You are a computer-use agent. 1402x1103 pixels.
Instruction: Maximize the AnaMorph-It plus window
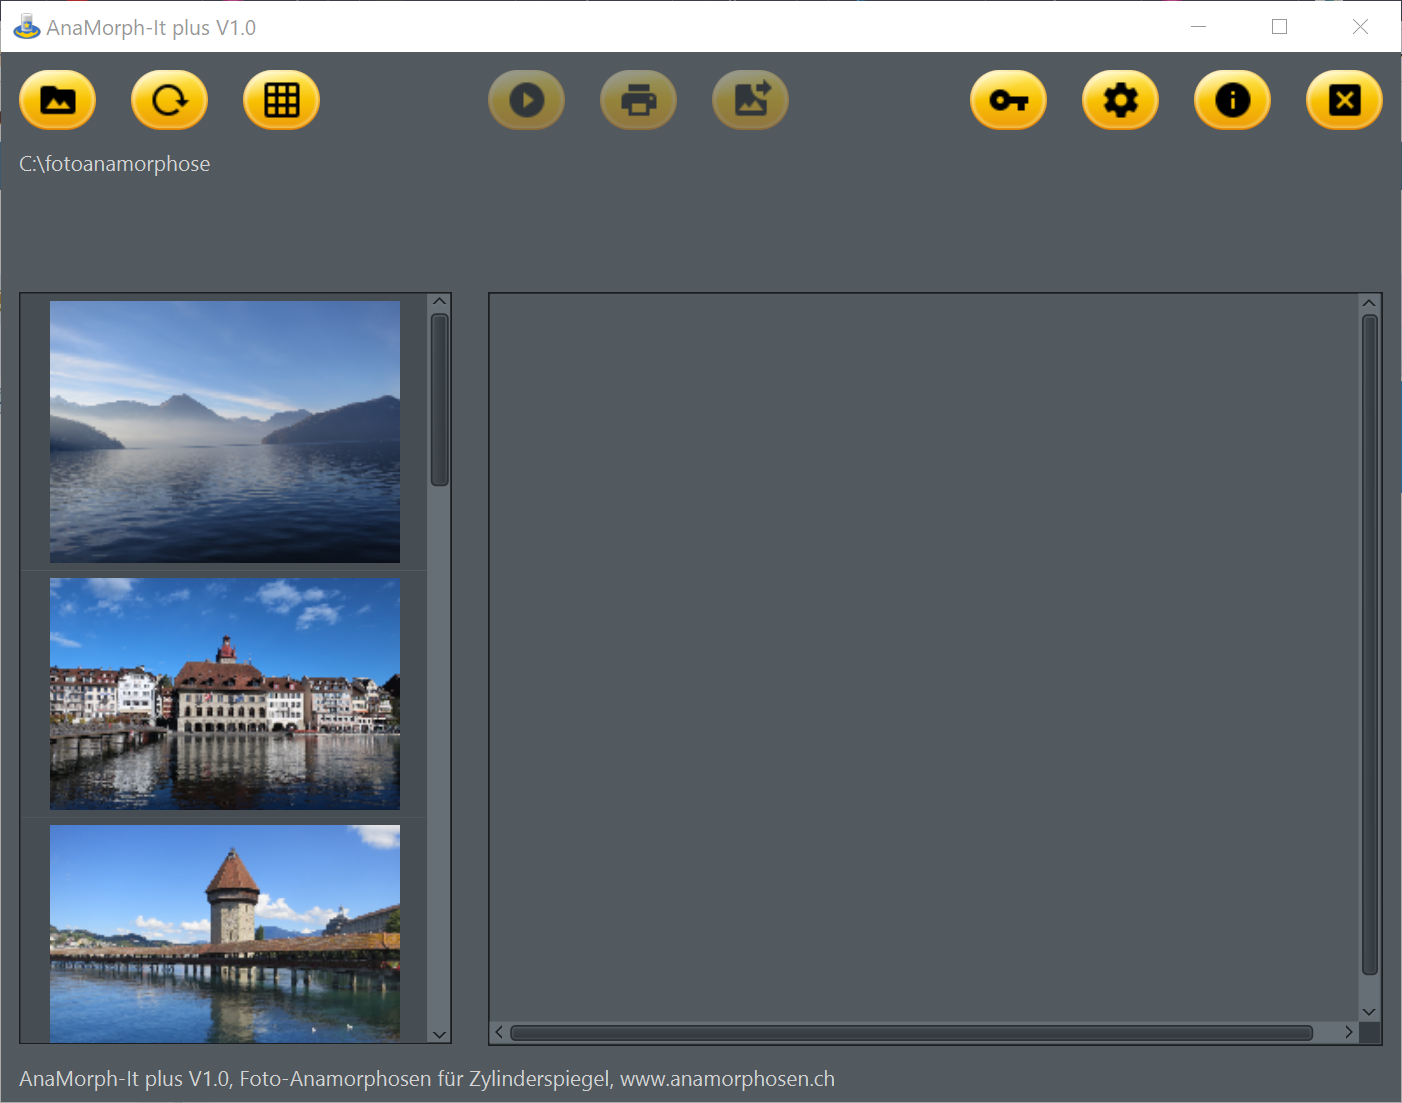point(1279,27)
